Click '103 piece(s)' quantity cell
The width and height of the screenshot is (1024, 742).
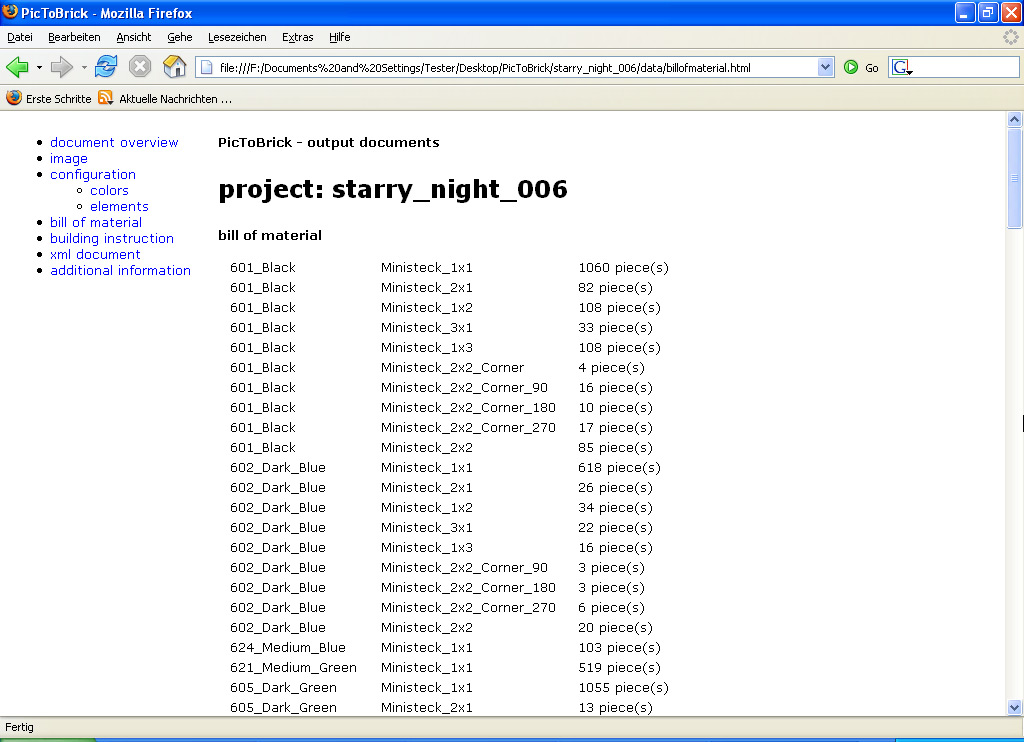click(619, 648)
